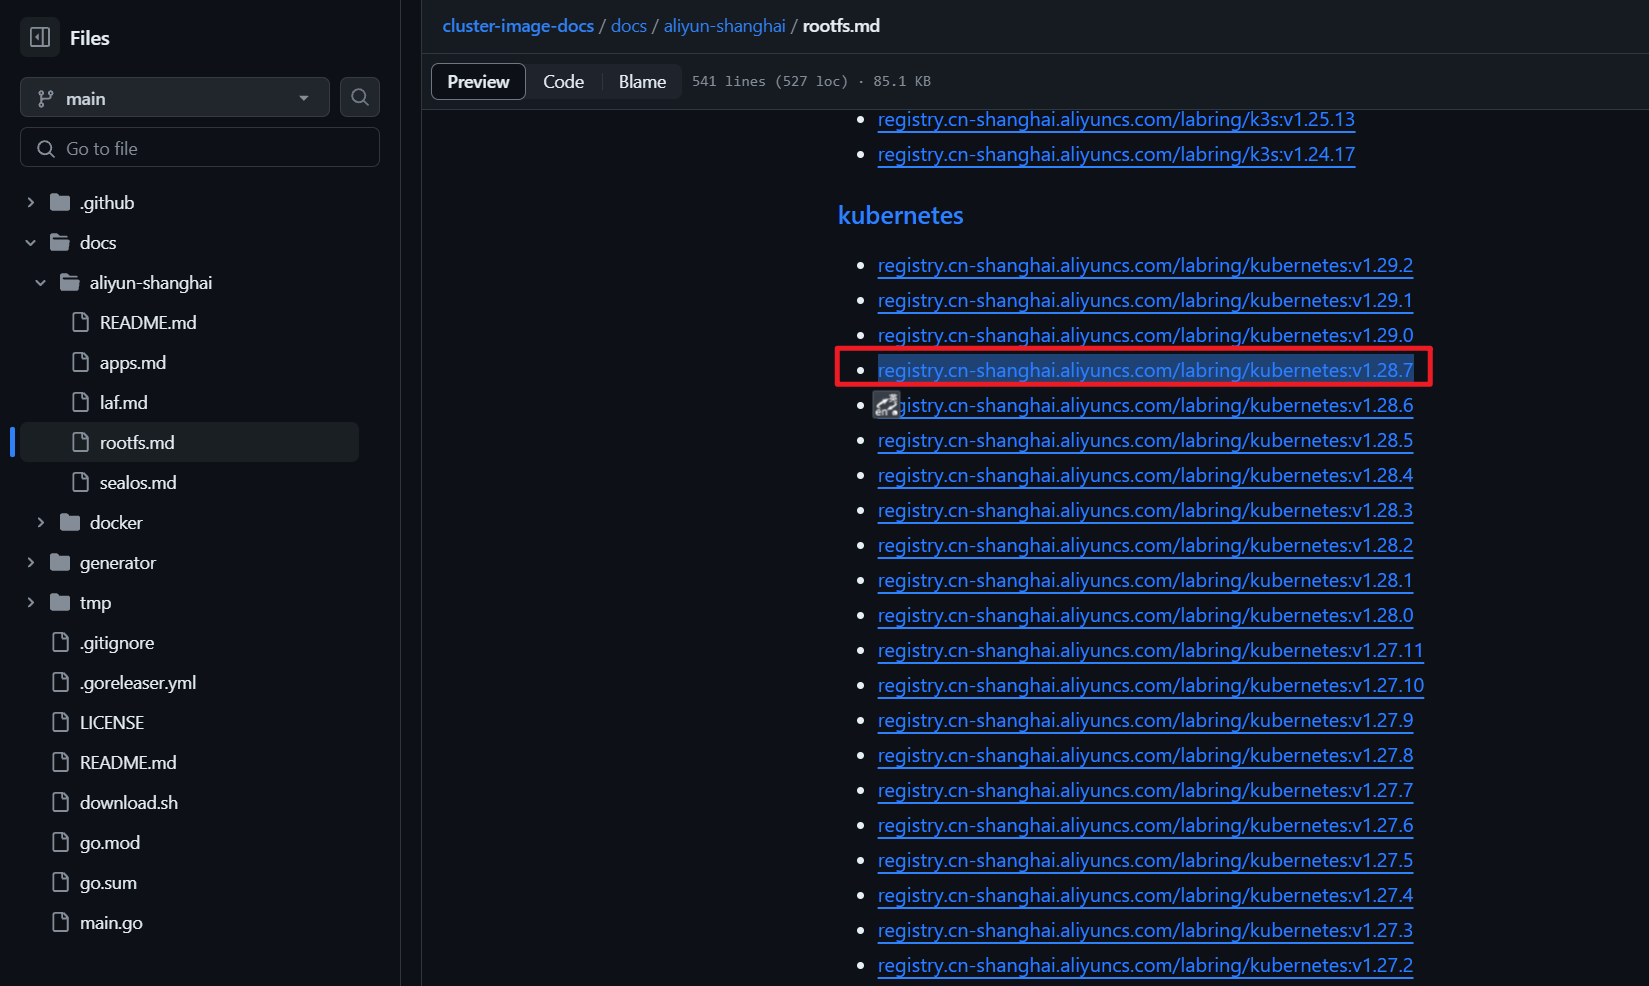Viewport: 1649px width, 986px height.
Task: Open the .github folder
Action: (107, 203)
